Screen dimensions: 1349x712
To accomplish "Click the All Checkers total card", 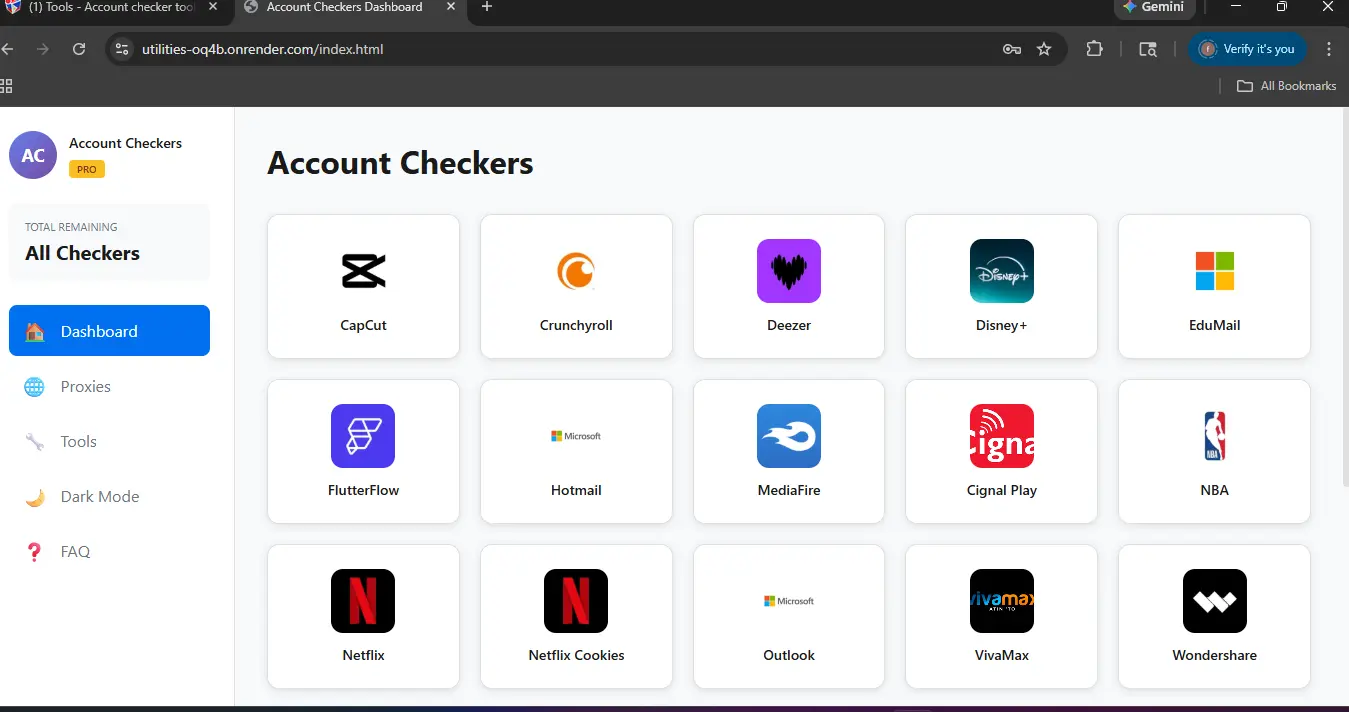I will 109,242.
